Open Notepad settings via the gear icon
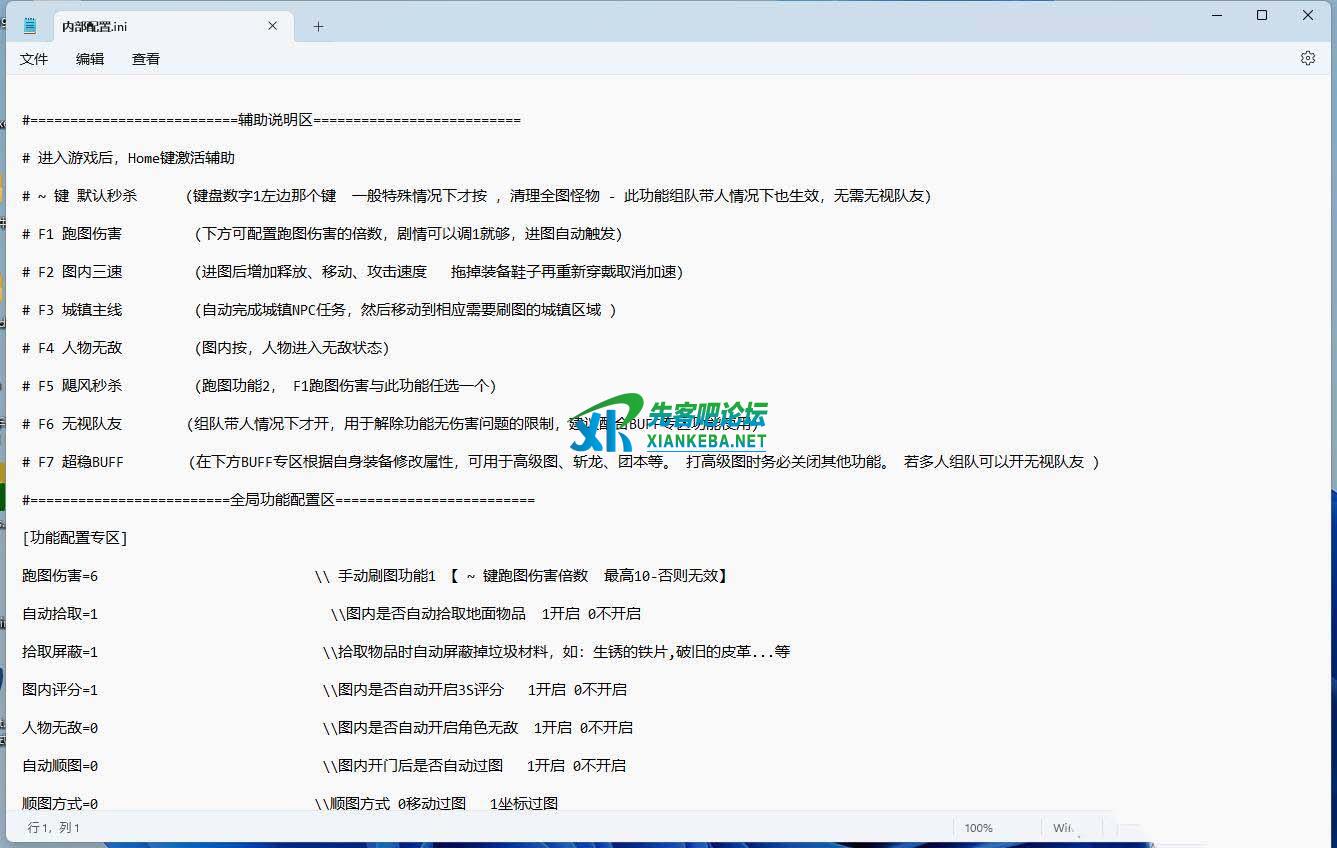The image size is (1337, 848). click(1307, 59)
